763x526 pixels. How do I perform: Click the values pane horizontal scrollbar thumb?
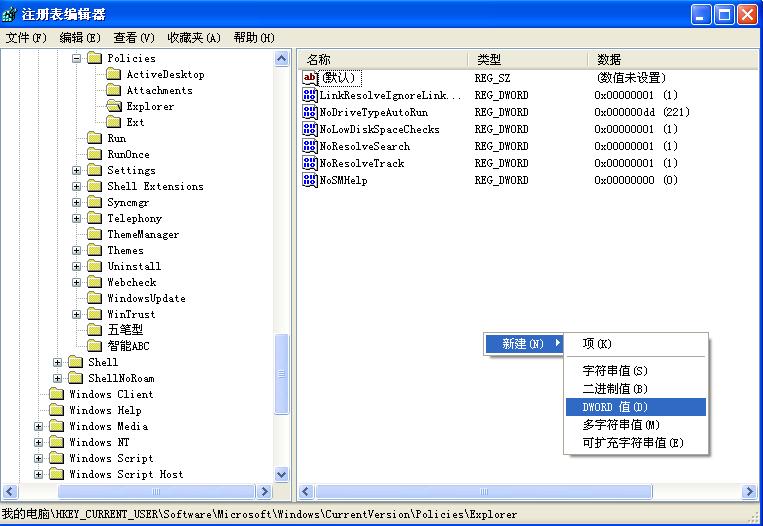coord(484,491)
